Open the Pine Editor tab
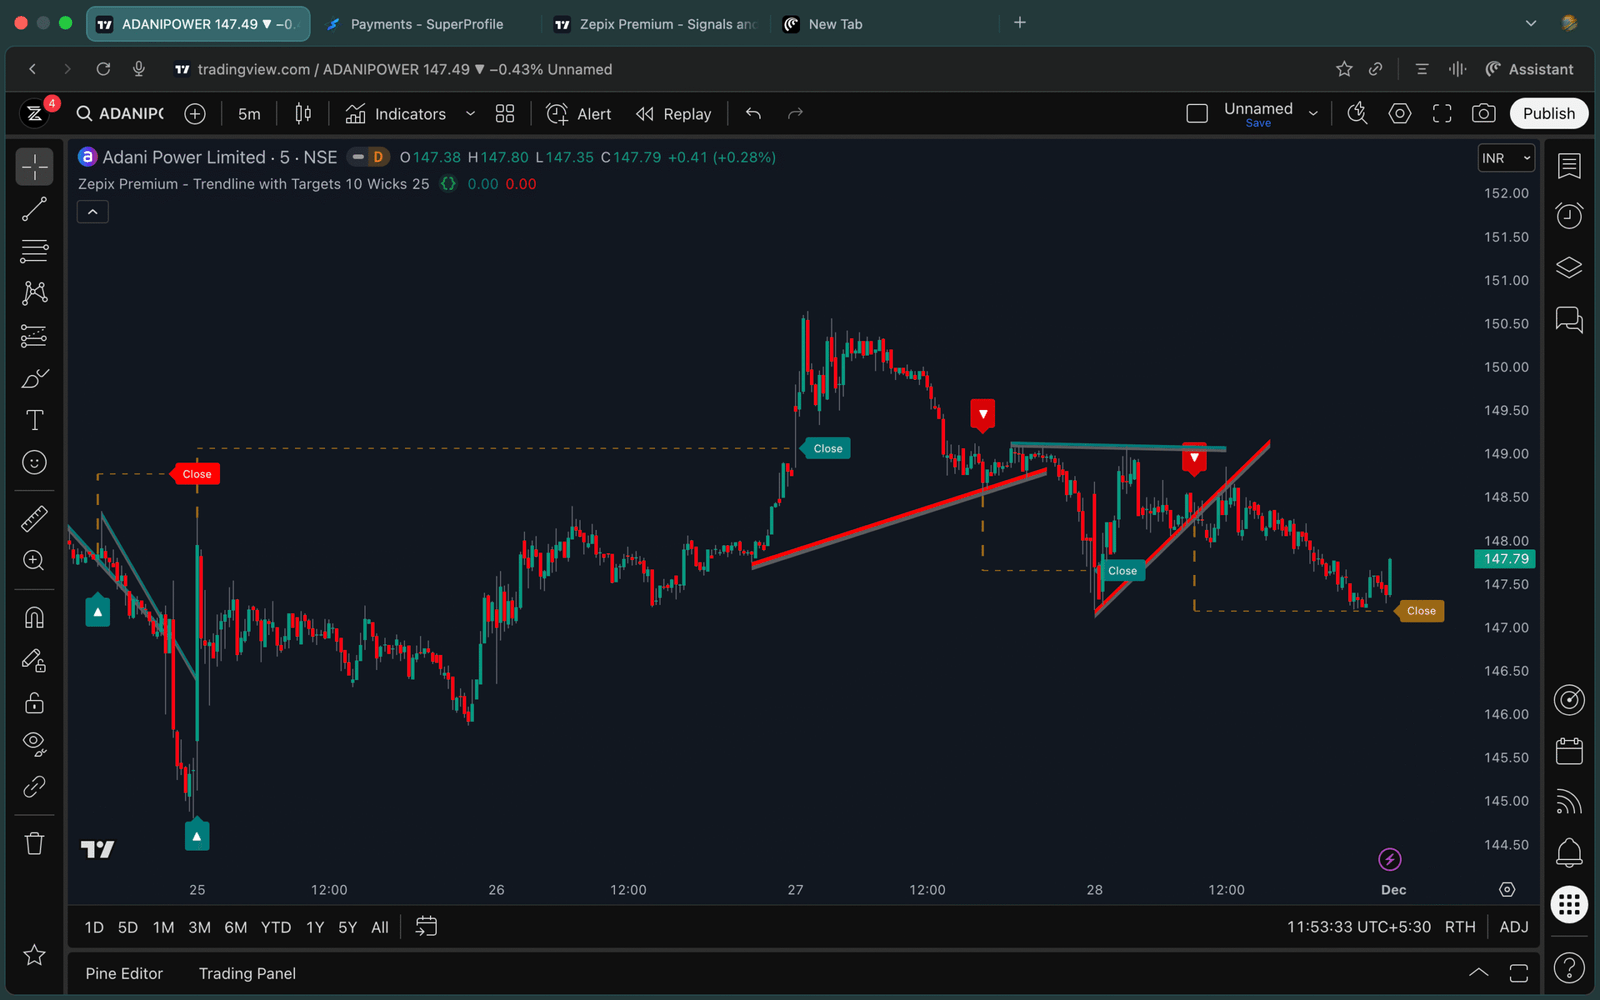Screen dimensions: 1600x1000 pos(124,973)
